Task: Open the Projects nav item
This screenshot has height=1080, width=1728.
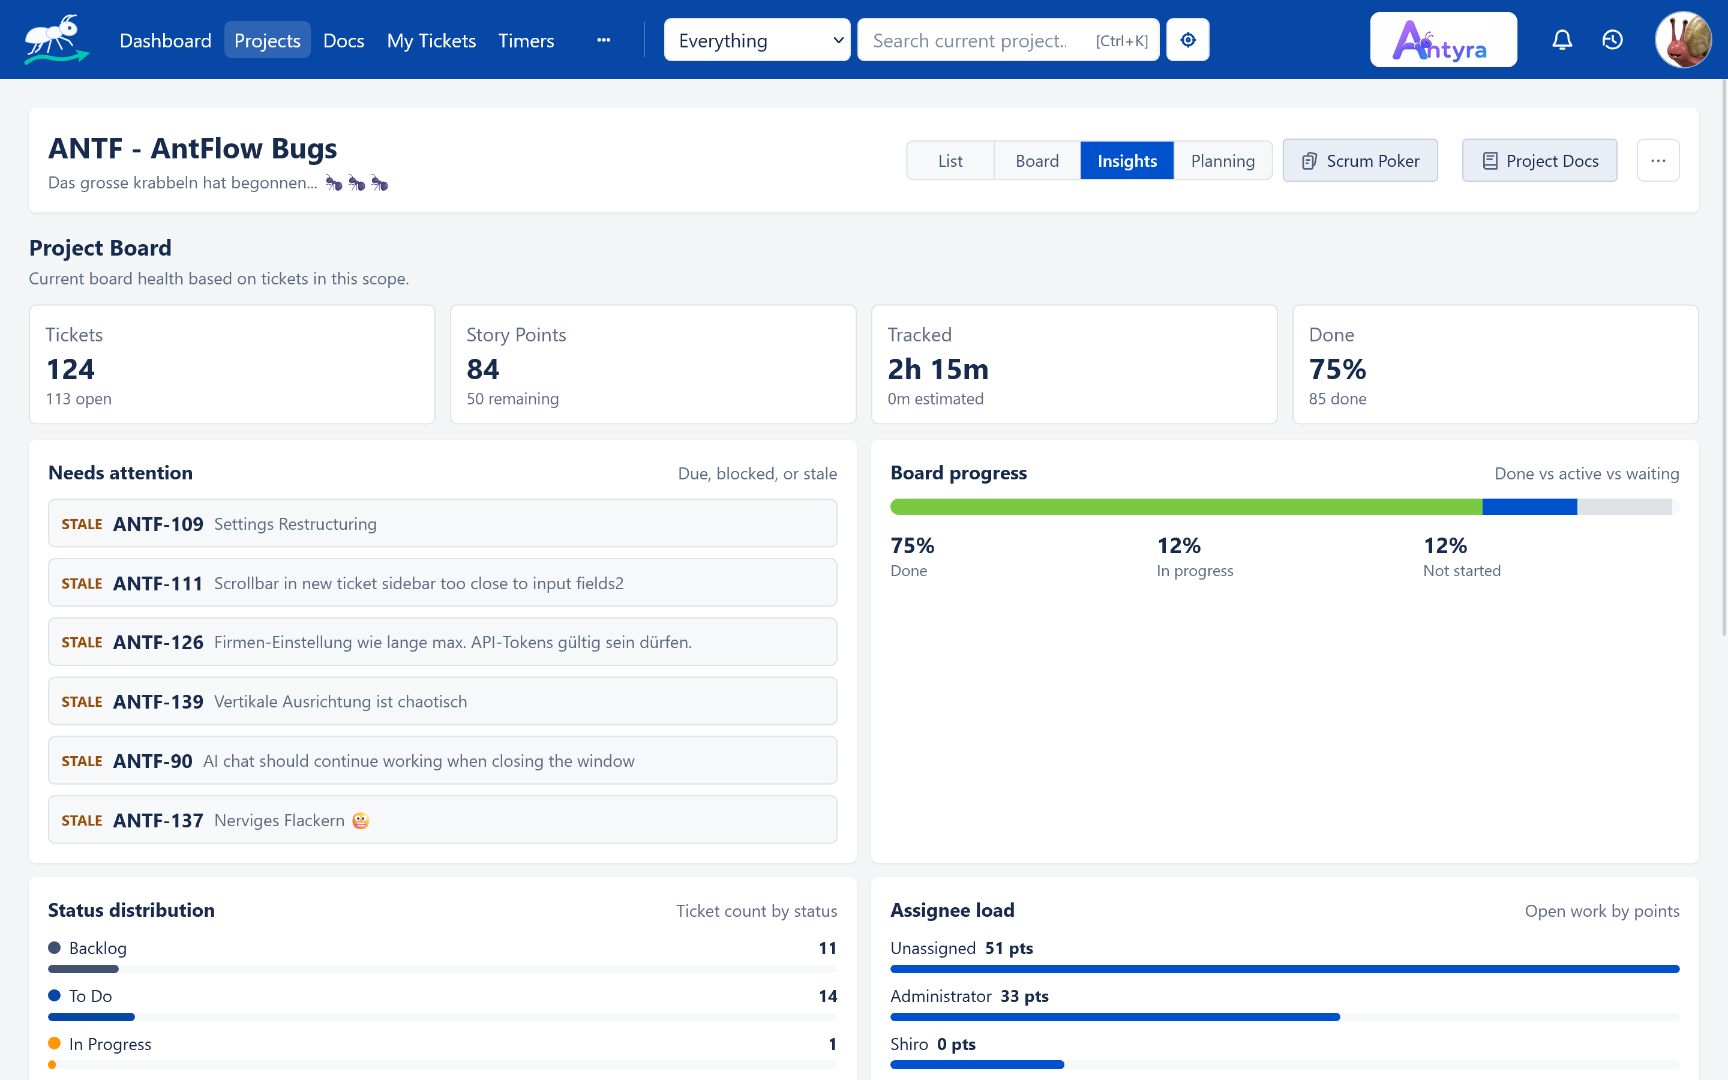Action: tap(267, 40)
